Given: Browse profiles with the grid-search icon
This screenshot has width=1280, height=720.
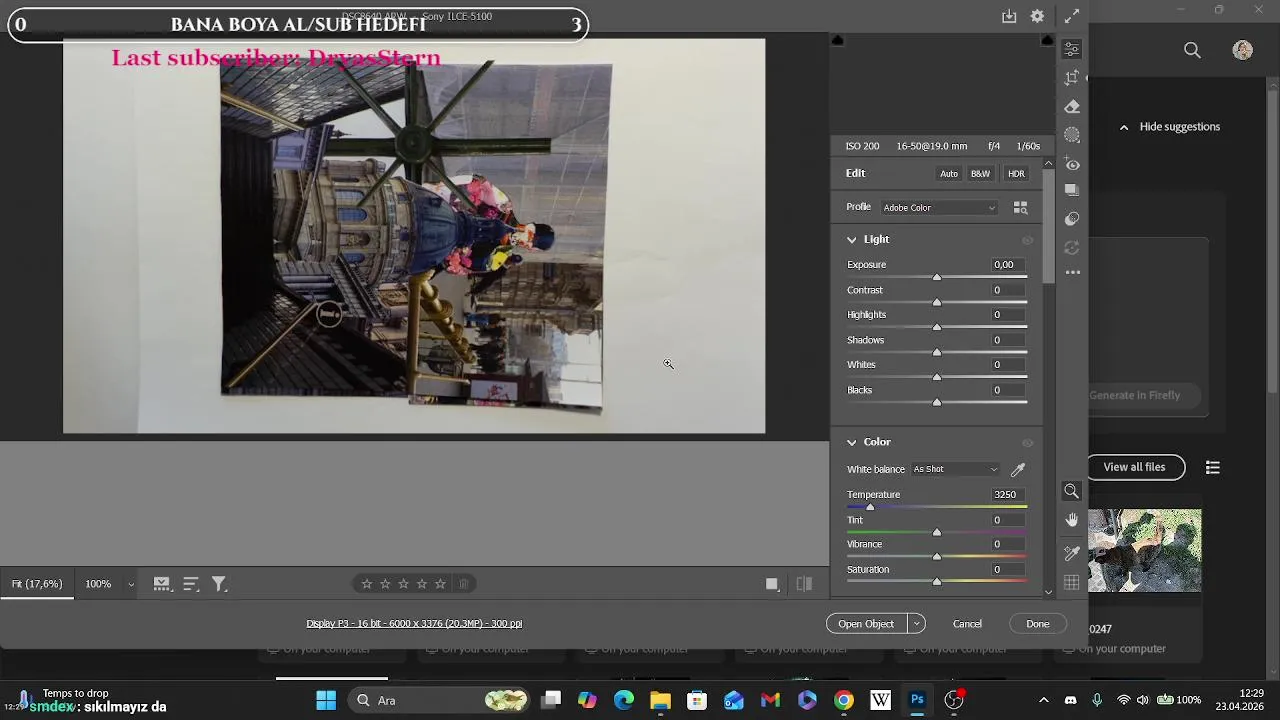Looking at the screenshot, I should 1020,208.
